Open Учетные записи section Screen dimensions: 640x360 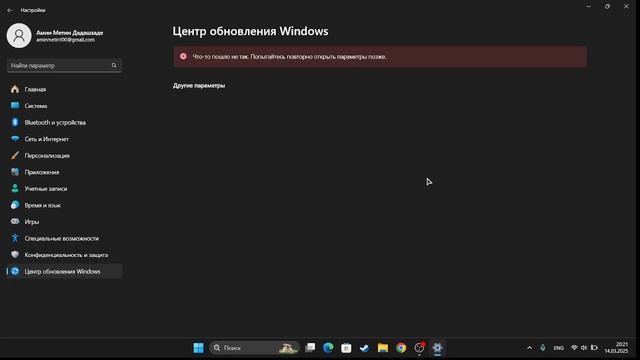coord(64,189)
